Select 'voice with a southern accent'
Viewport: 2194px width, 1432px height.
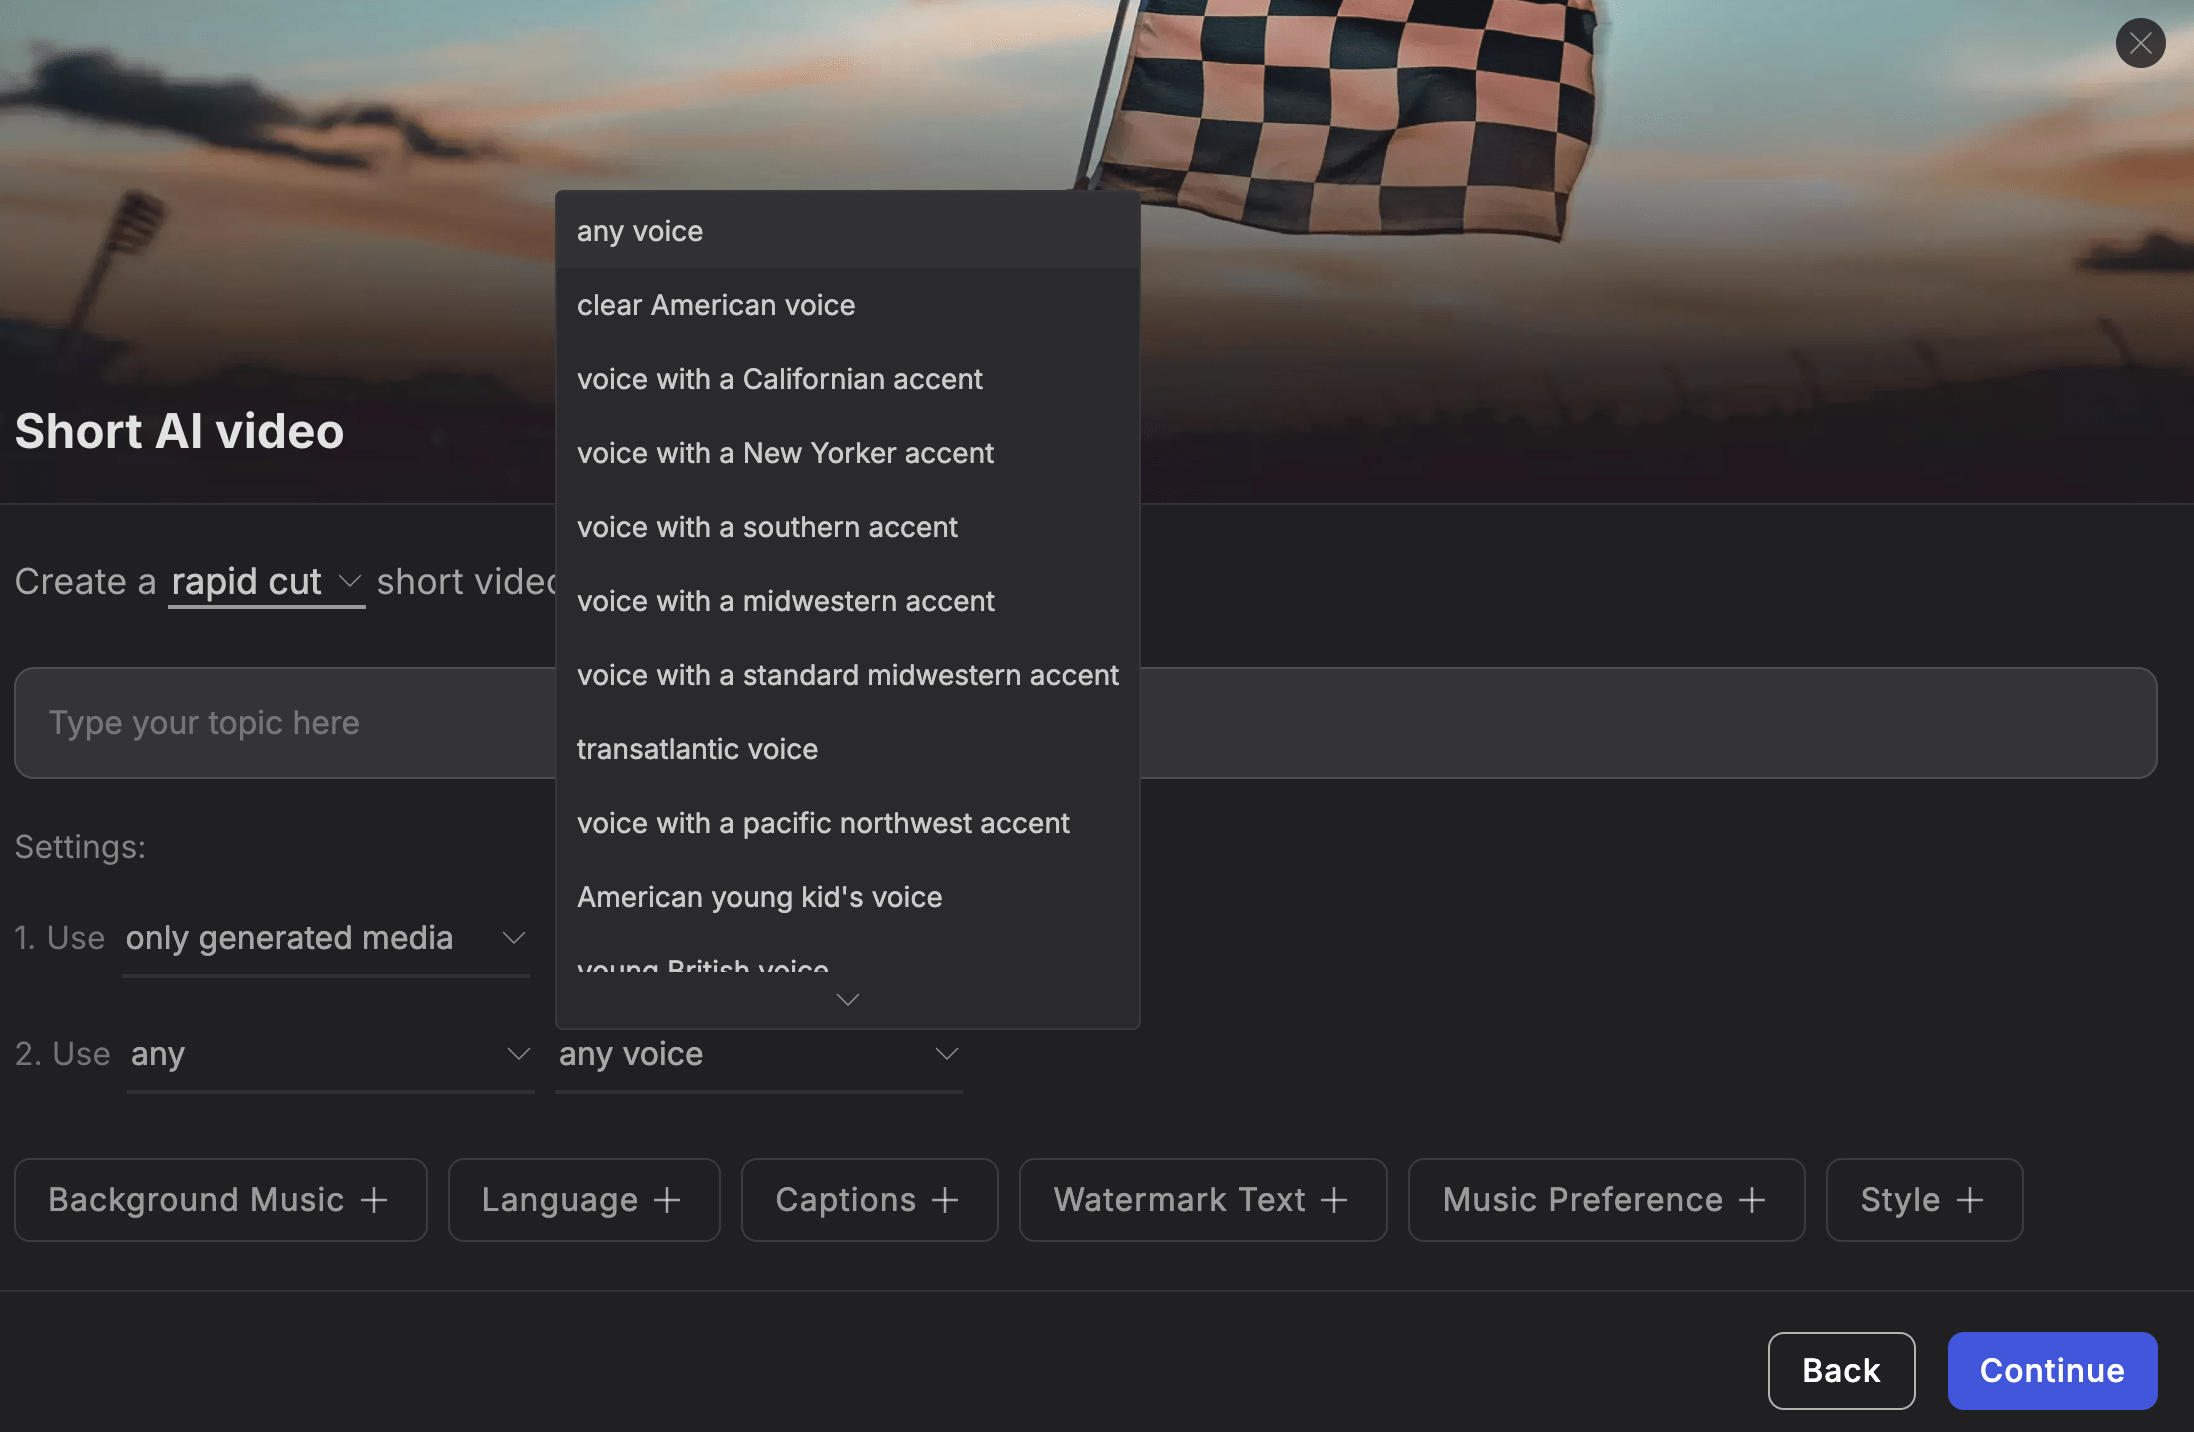[768, 525]
